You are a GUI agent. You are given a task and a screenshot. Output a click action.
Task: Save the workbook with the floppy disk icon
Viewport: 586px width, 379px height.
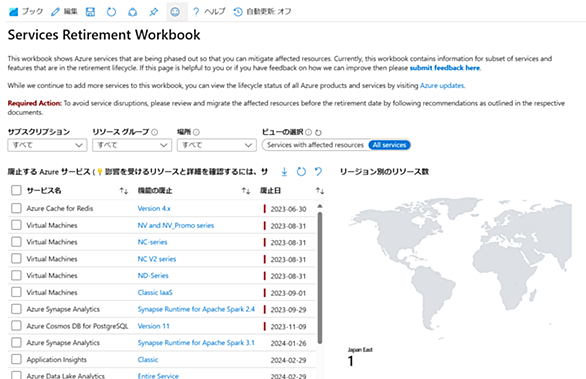coord(90,12)
